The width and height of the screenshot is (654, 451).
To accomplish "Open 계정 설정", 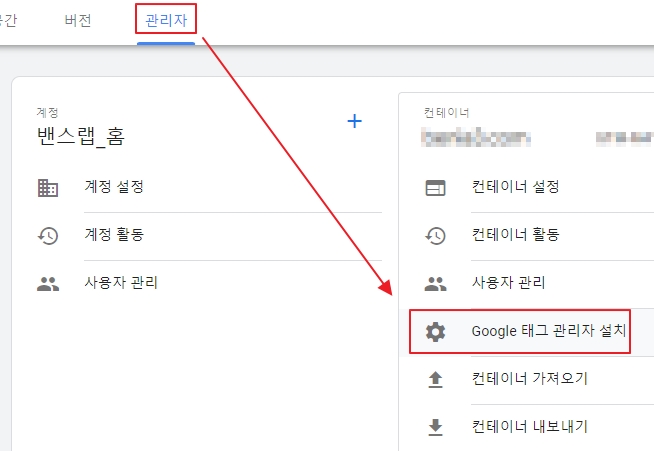I will click(x=114, y=186).
